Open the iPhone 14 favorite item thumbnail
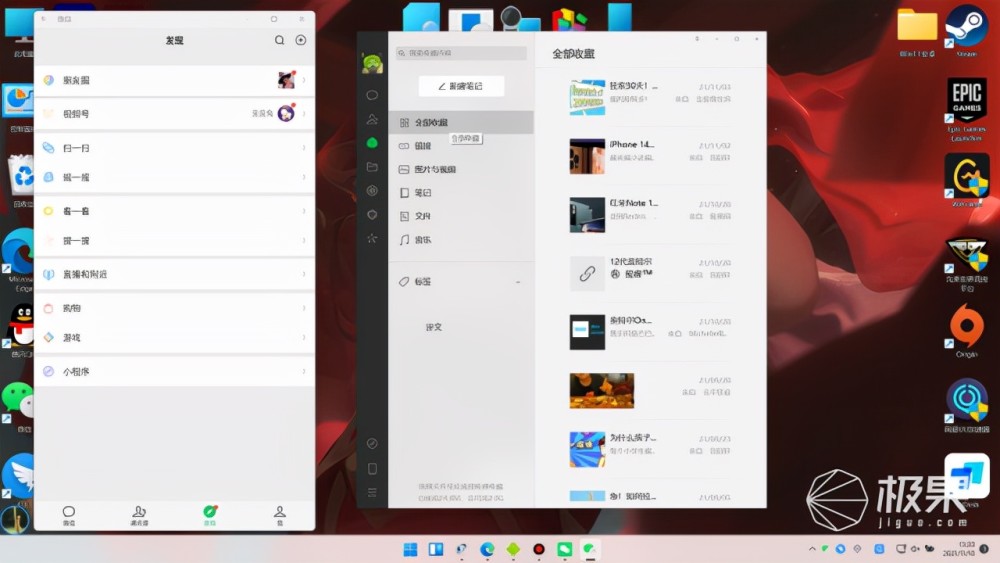Viewport: 1000px width, 563px height. [587, 156]
